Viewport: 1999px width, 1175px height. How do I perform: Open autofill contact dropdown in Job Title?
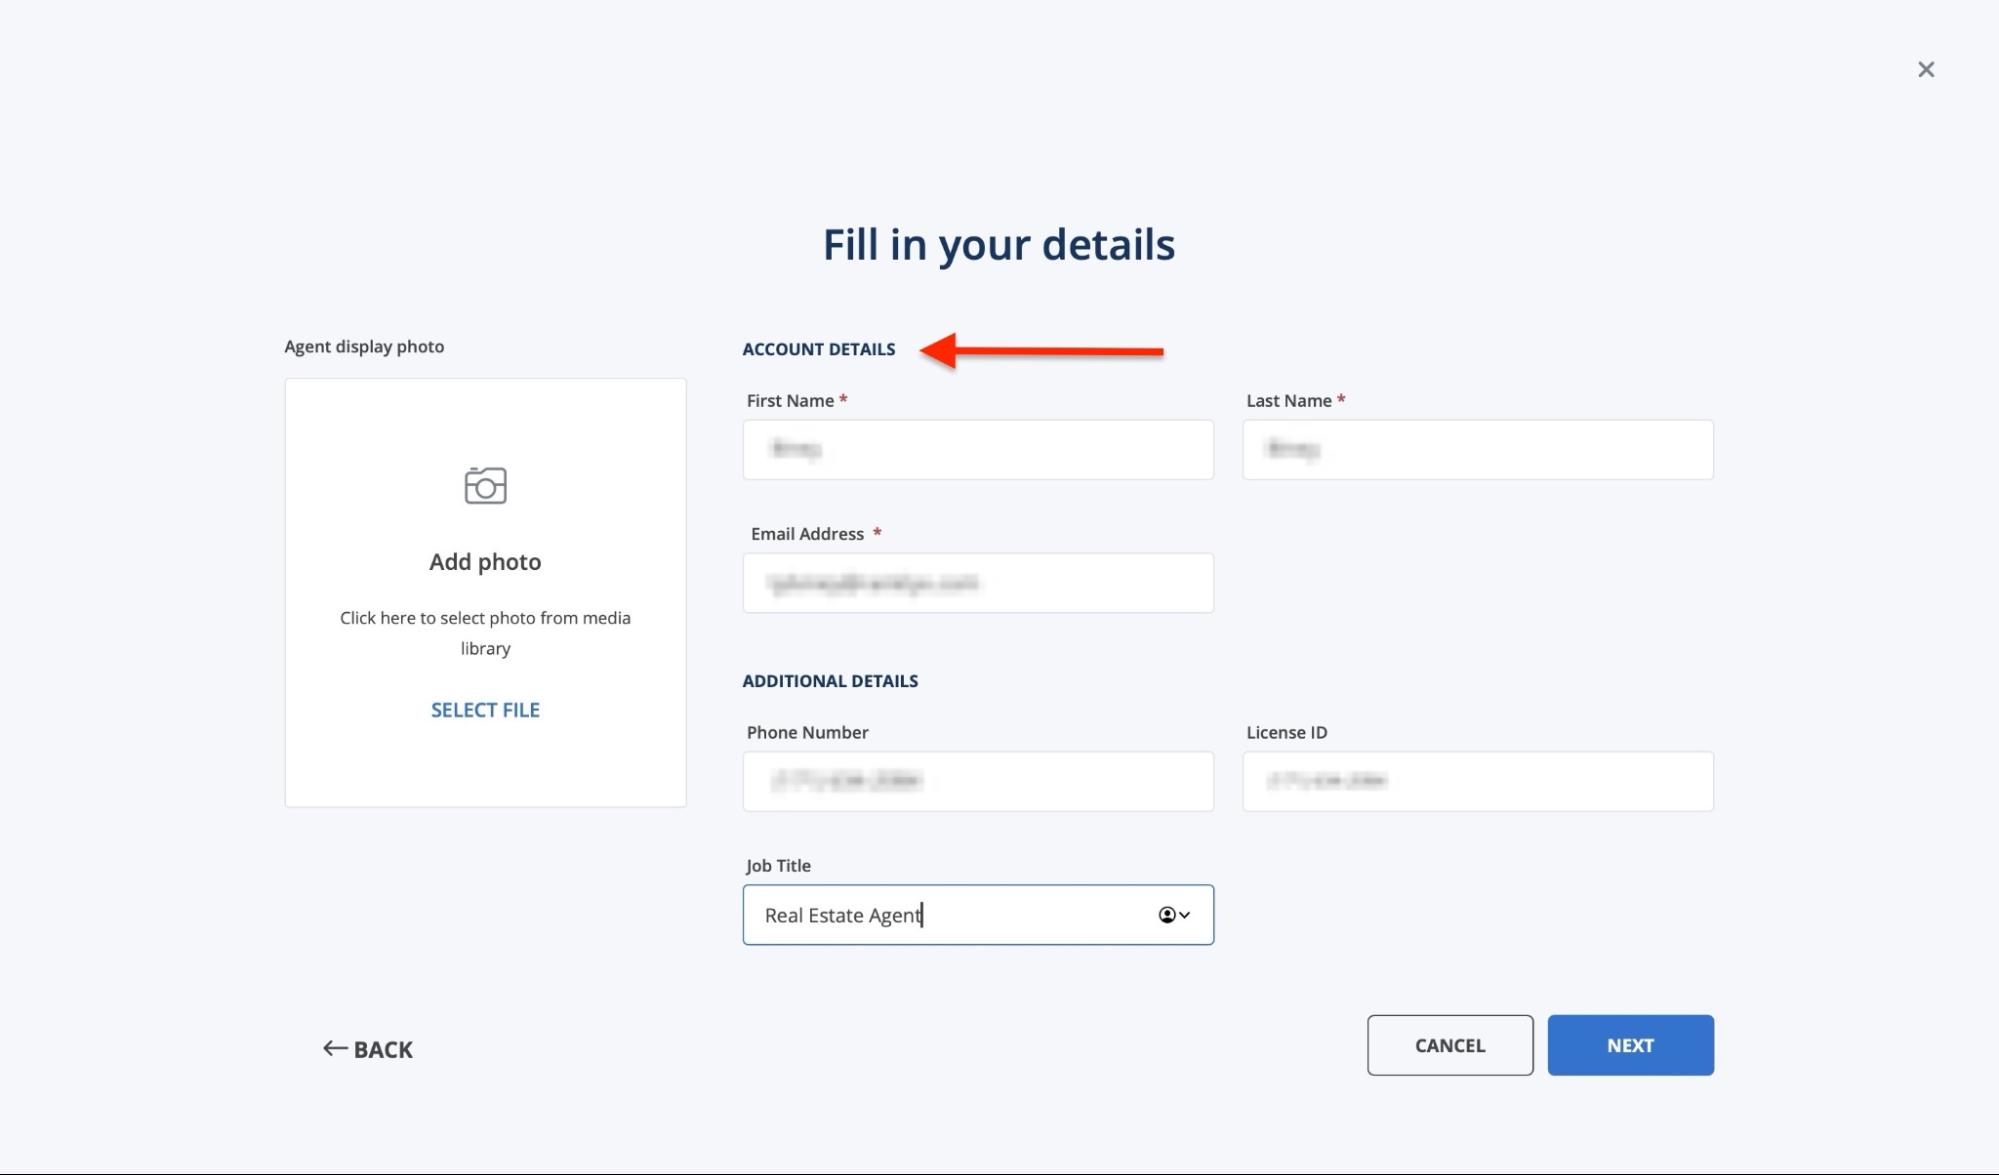(x=1174, y=915)
